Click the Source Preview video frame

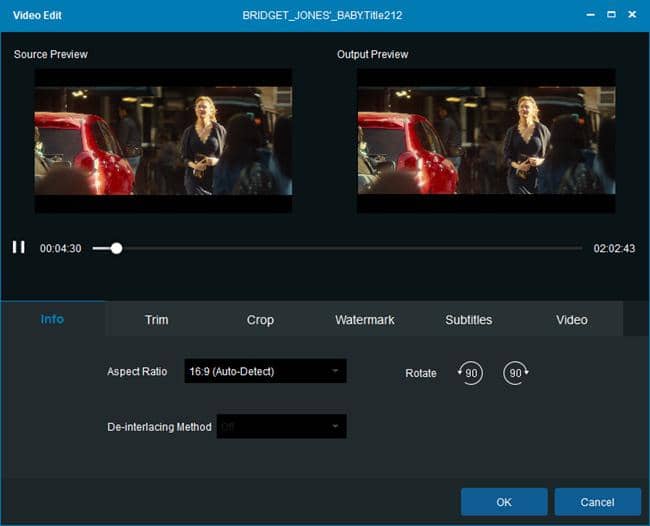[163, 141]
